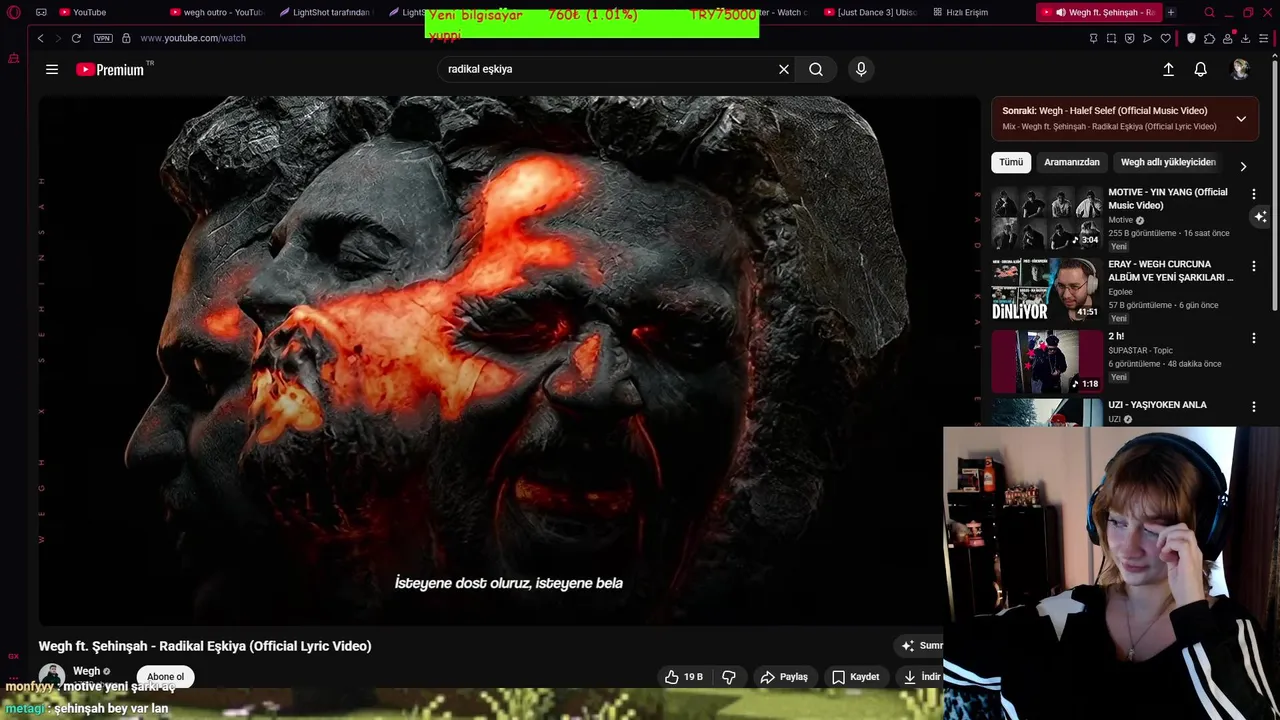This screenshot has height=720, width=1280.
Task: Click the sparkle AI icon beside sidebar
Action: click(1260, 216)
